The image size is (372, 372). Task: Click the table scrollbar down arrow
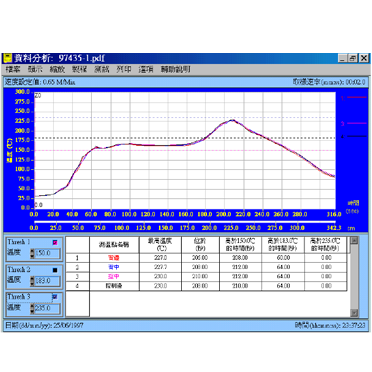click(354, 313)
